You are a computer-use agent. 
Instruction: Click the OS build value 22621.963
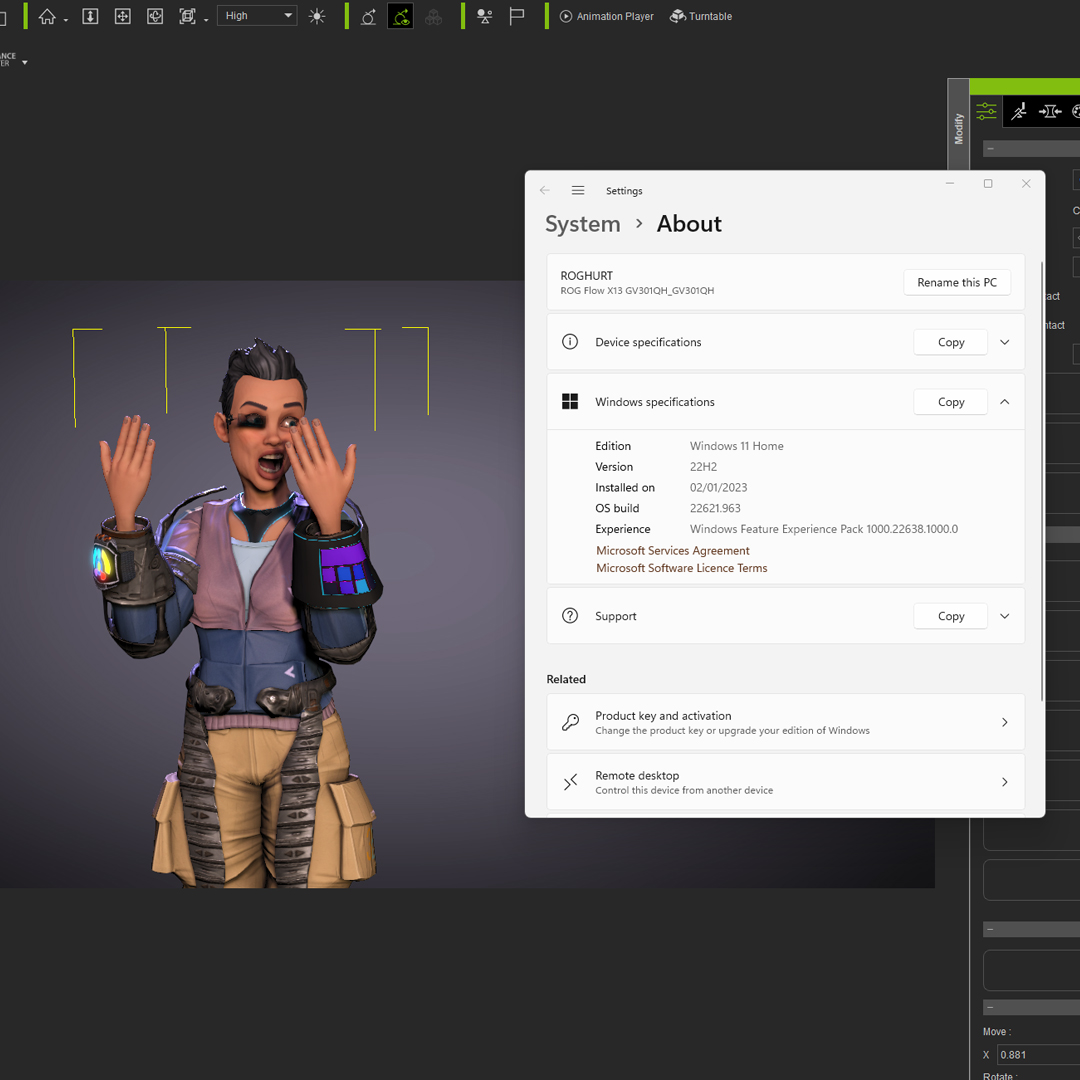[x=715, y=508]
